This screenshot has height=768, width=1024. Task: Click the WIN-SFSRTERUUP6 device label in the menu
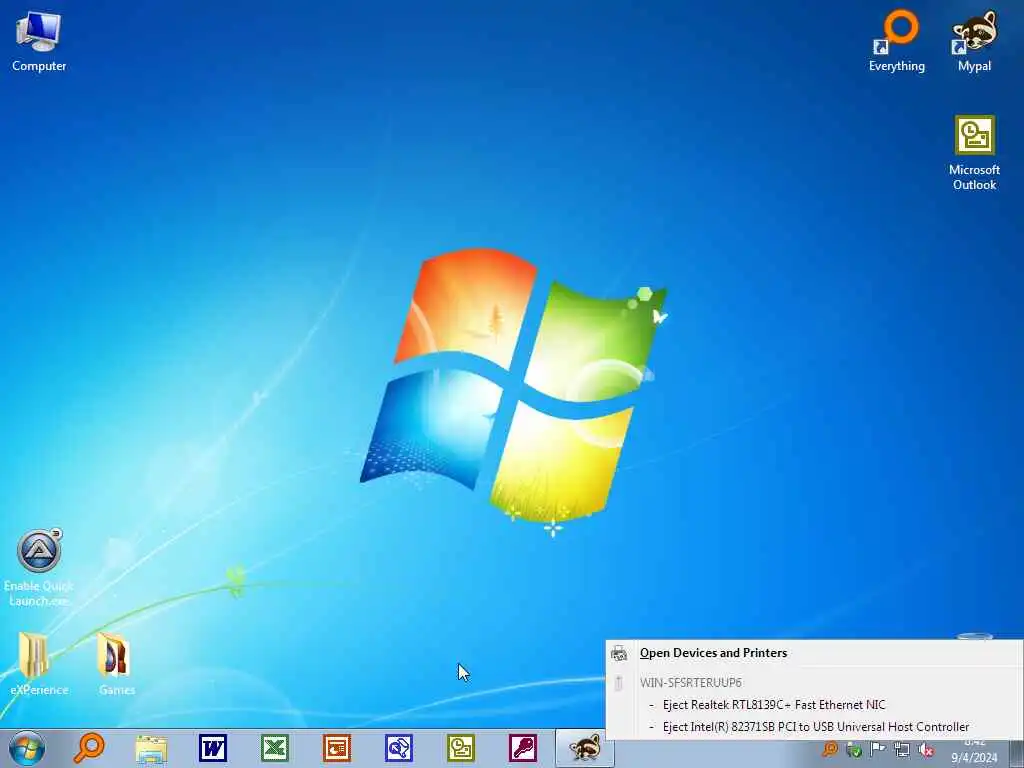[x=690, y=682]
